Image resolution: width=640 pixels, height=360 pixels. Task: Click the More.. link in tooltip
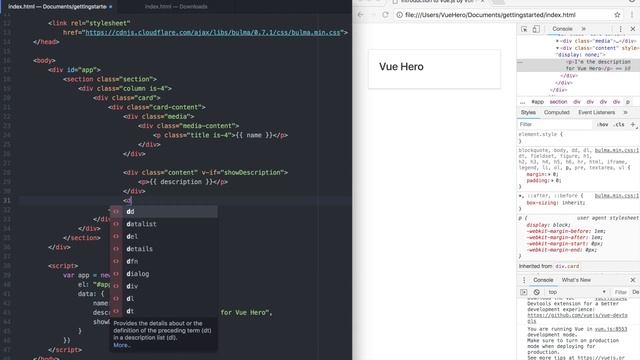pos(122,345)
